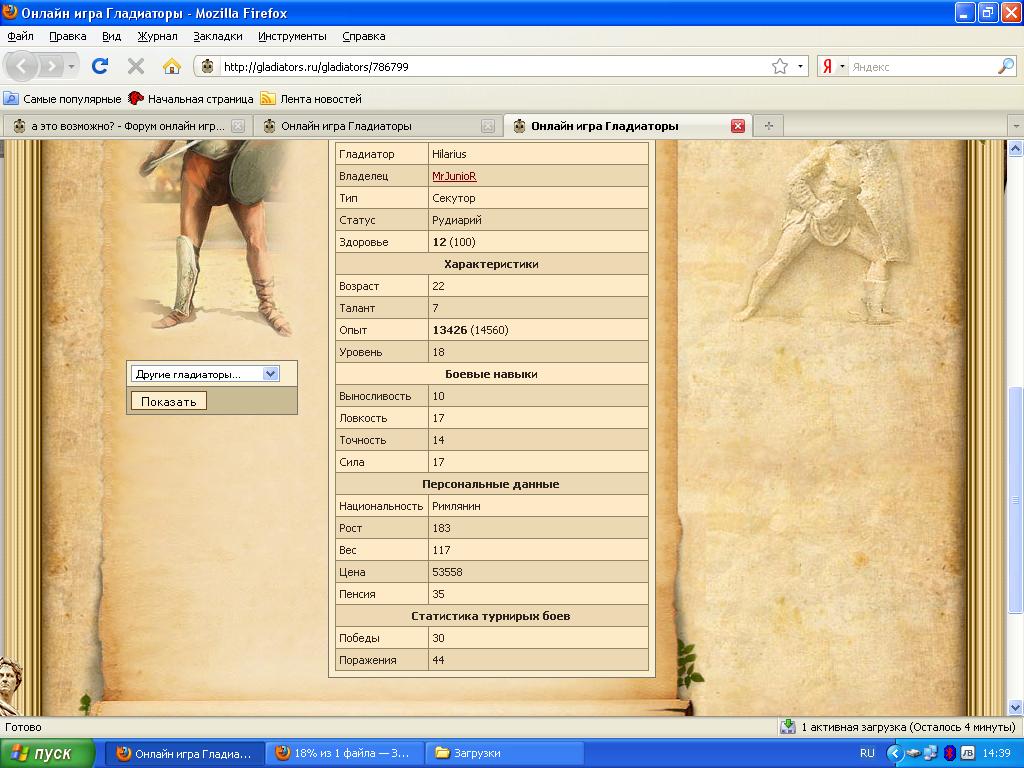
Task: Click the Лента новостей bookmark
Action: coord(320,99)
